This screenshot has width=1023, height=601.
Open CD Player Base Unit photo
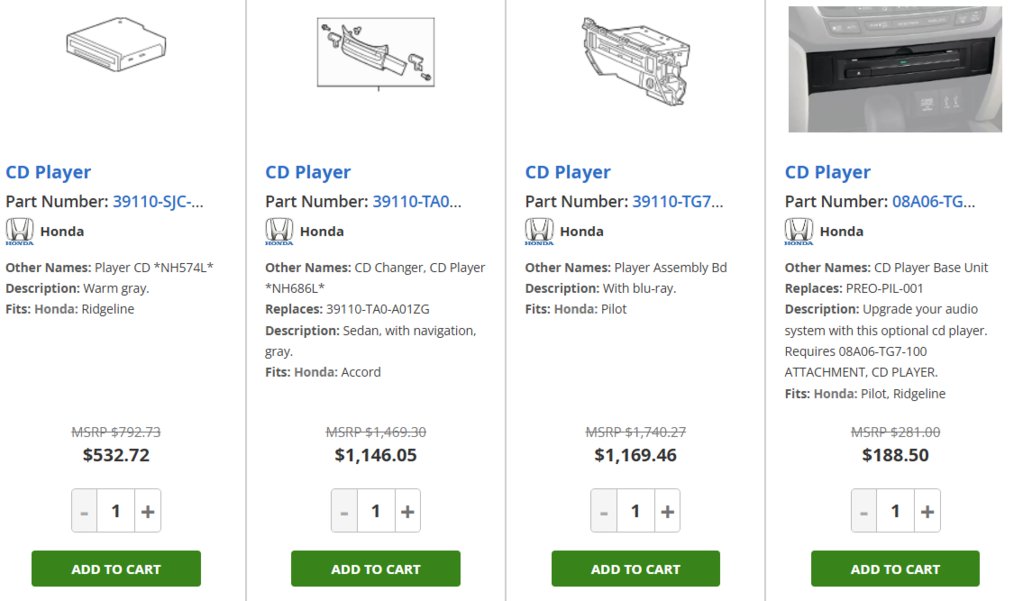(895, 69)
